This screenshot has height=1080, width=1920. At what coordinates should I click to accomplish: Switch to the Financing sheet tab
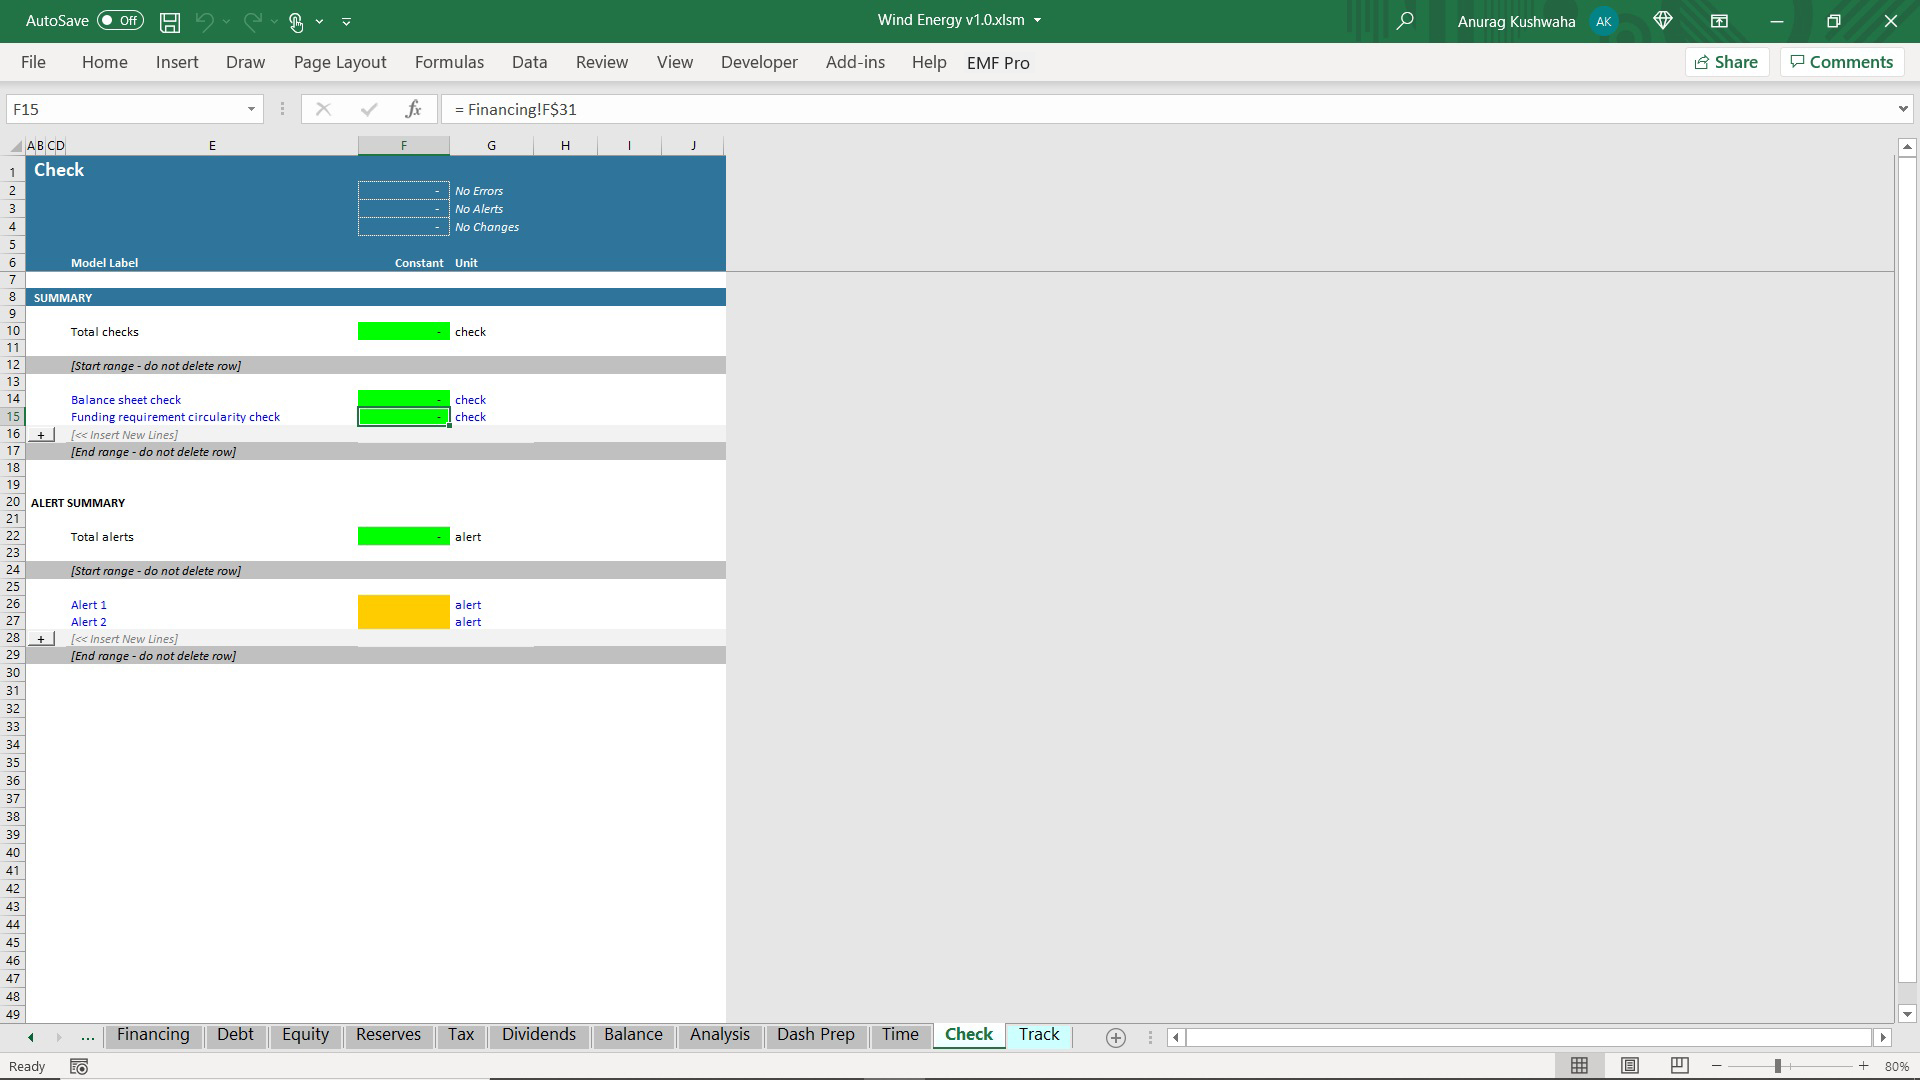click(x=153, y=1034)
